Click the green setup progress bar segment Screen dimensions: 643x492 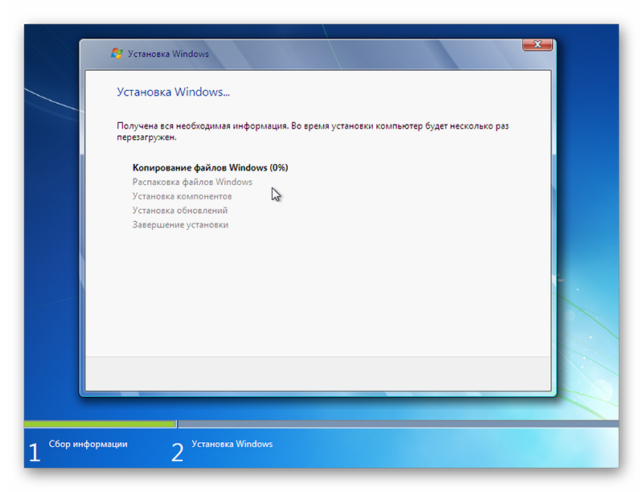(100, 424)
